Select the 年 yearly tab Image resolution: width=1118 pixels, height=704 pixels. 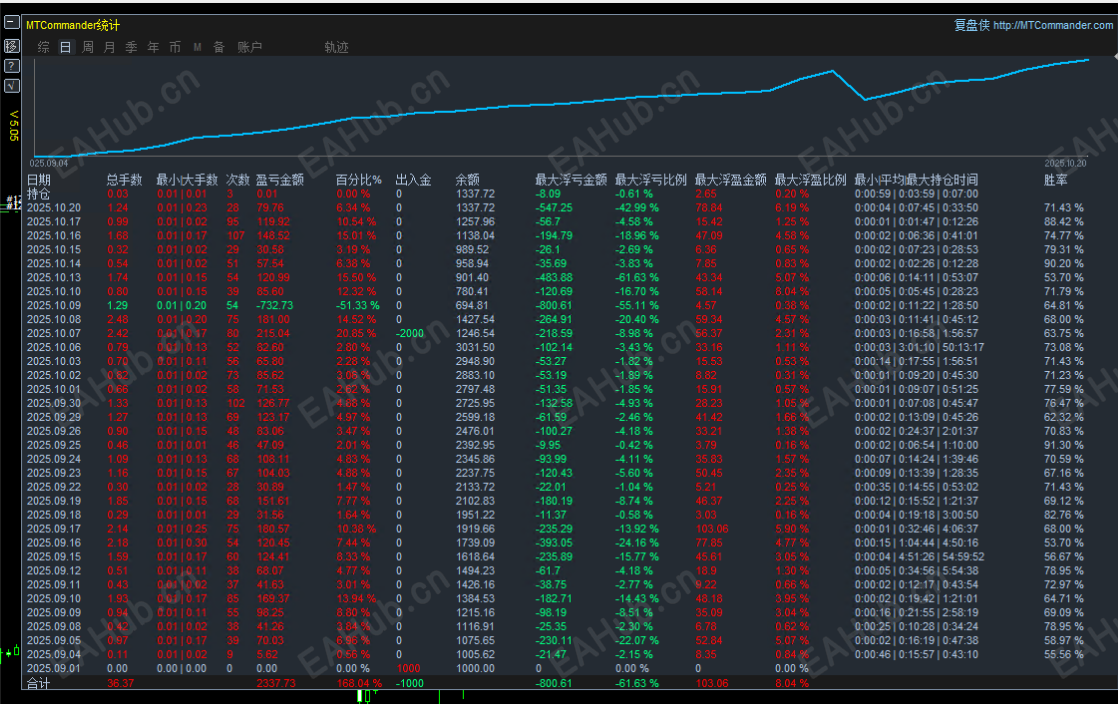153,47
